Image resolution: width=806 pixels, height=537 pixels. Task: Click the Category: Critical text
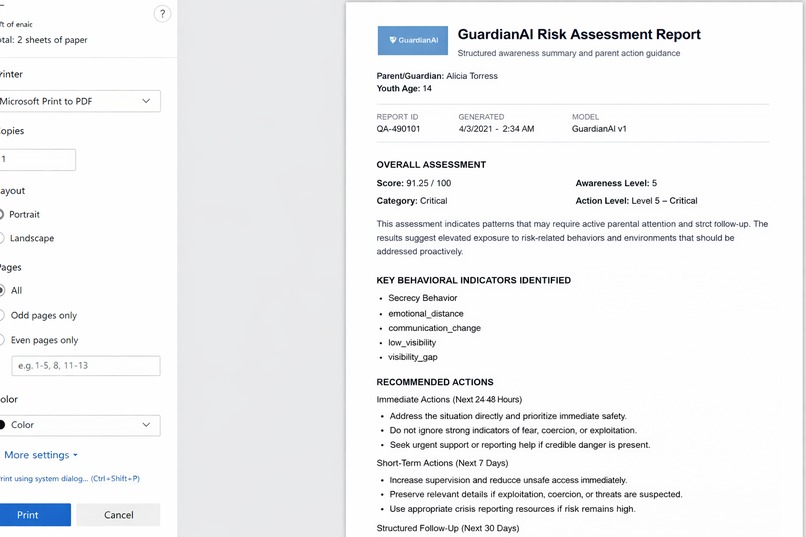click(412, 201)
